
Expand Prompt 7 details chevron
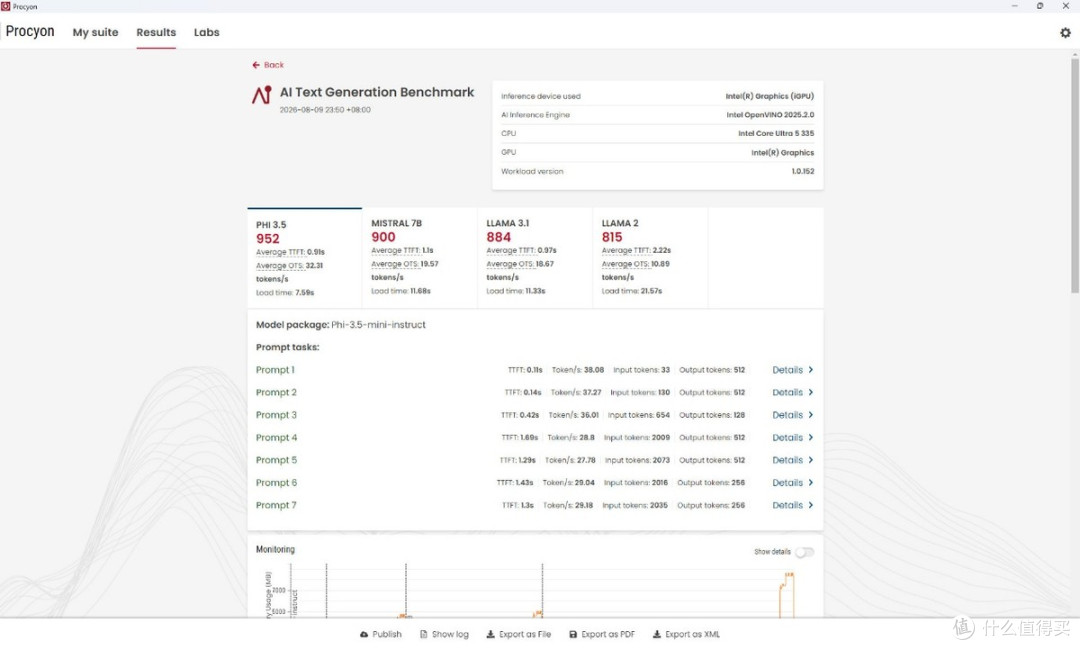tap(811, 505)
